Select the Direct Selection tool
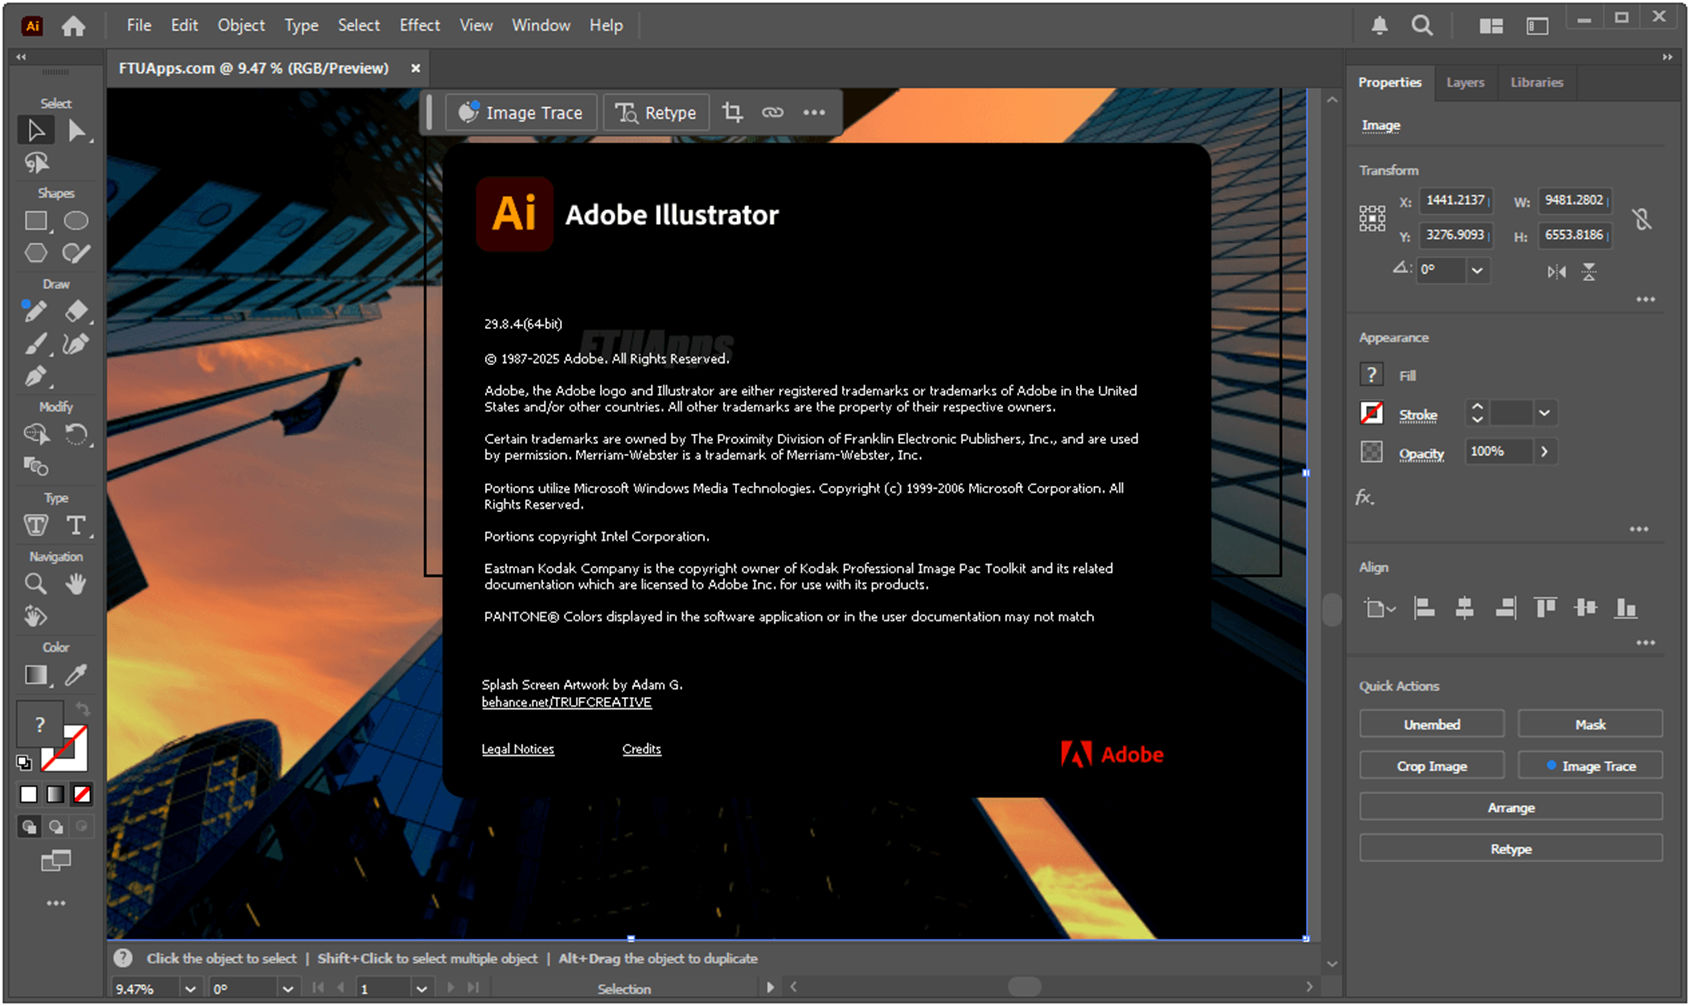This screenshot has width=1690, height=1006. click(x=78, y=128)
